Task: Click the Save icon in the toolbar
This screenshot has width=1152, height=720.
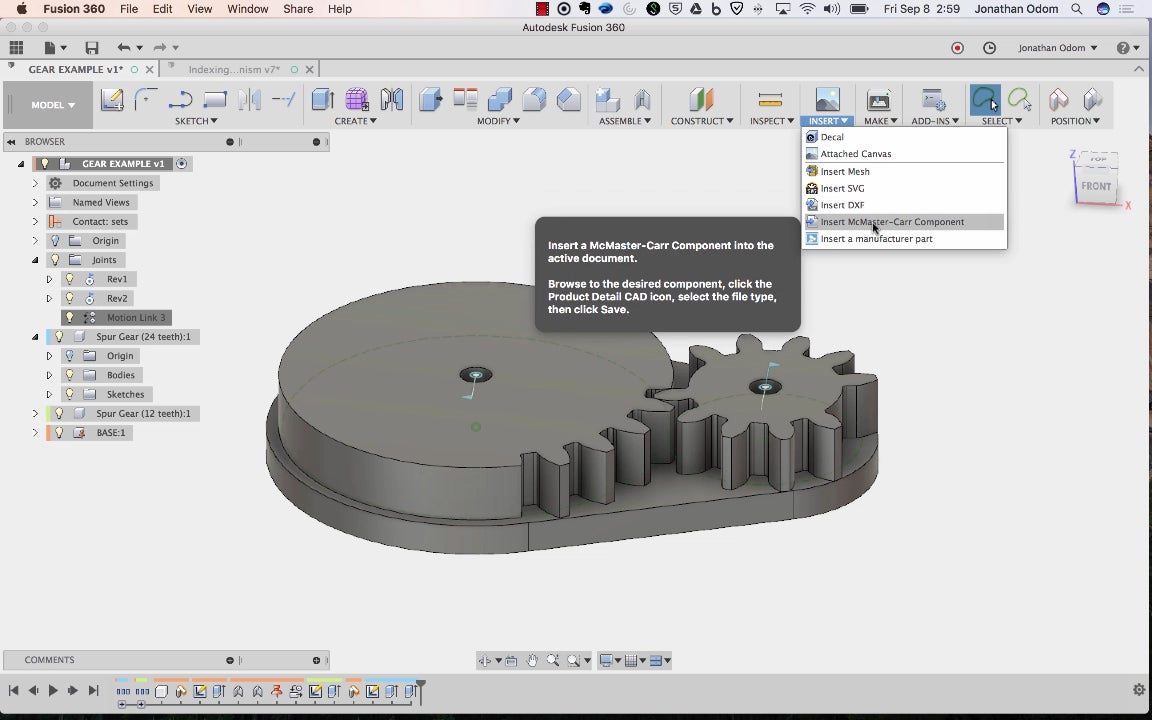Action: 92,48
